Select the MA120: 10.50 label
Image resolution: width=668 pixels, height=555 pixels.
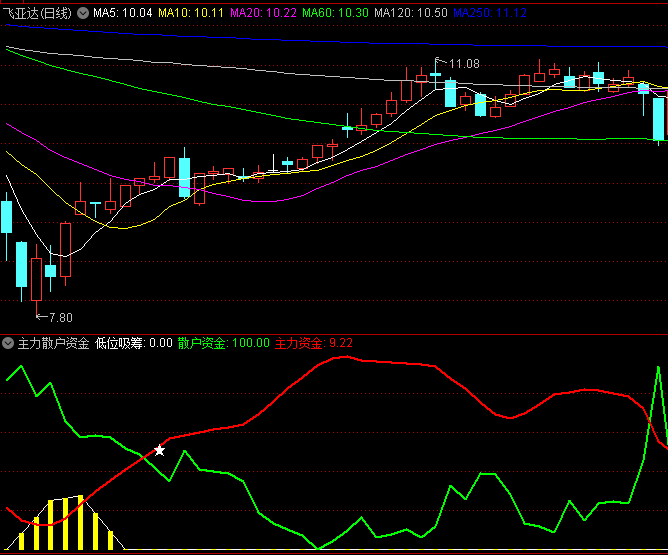coord(411,13)
